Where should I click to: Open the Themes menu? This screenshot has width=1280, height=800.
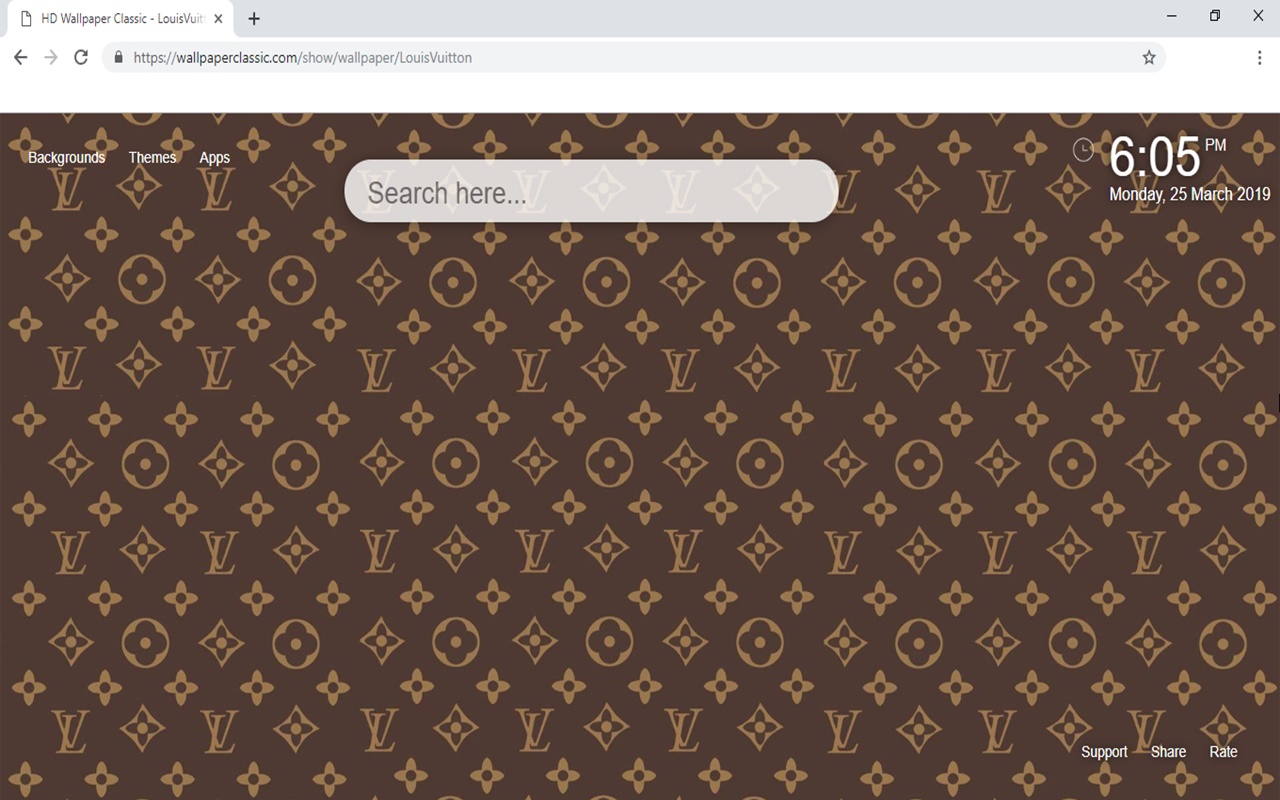[x=152, y=157]
